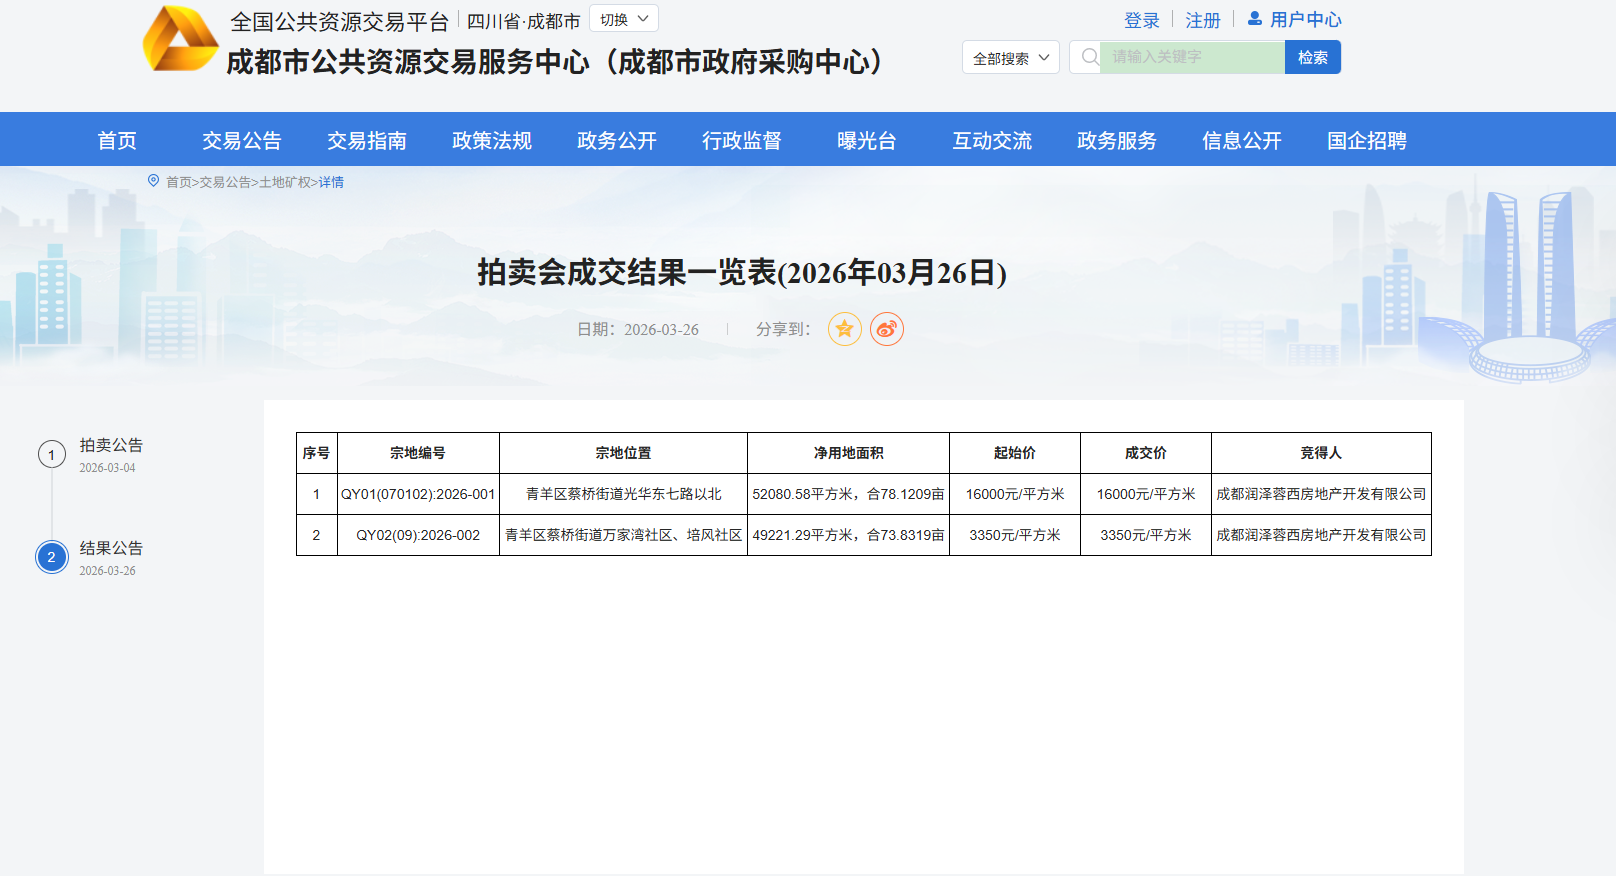Image resolution: width=1616 pixels, height=876 pixels.
Task: Select step 2 circle for 结果公告
Action: tap(52, 557)
